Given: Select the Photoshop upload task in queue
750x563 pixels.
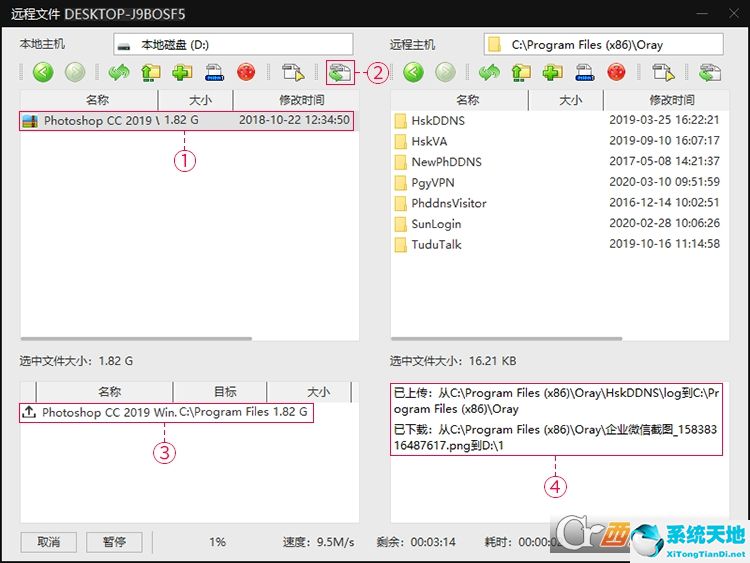Looking at the screenshot, I should pos(165,412).
